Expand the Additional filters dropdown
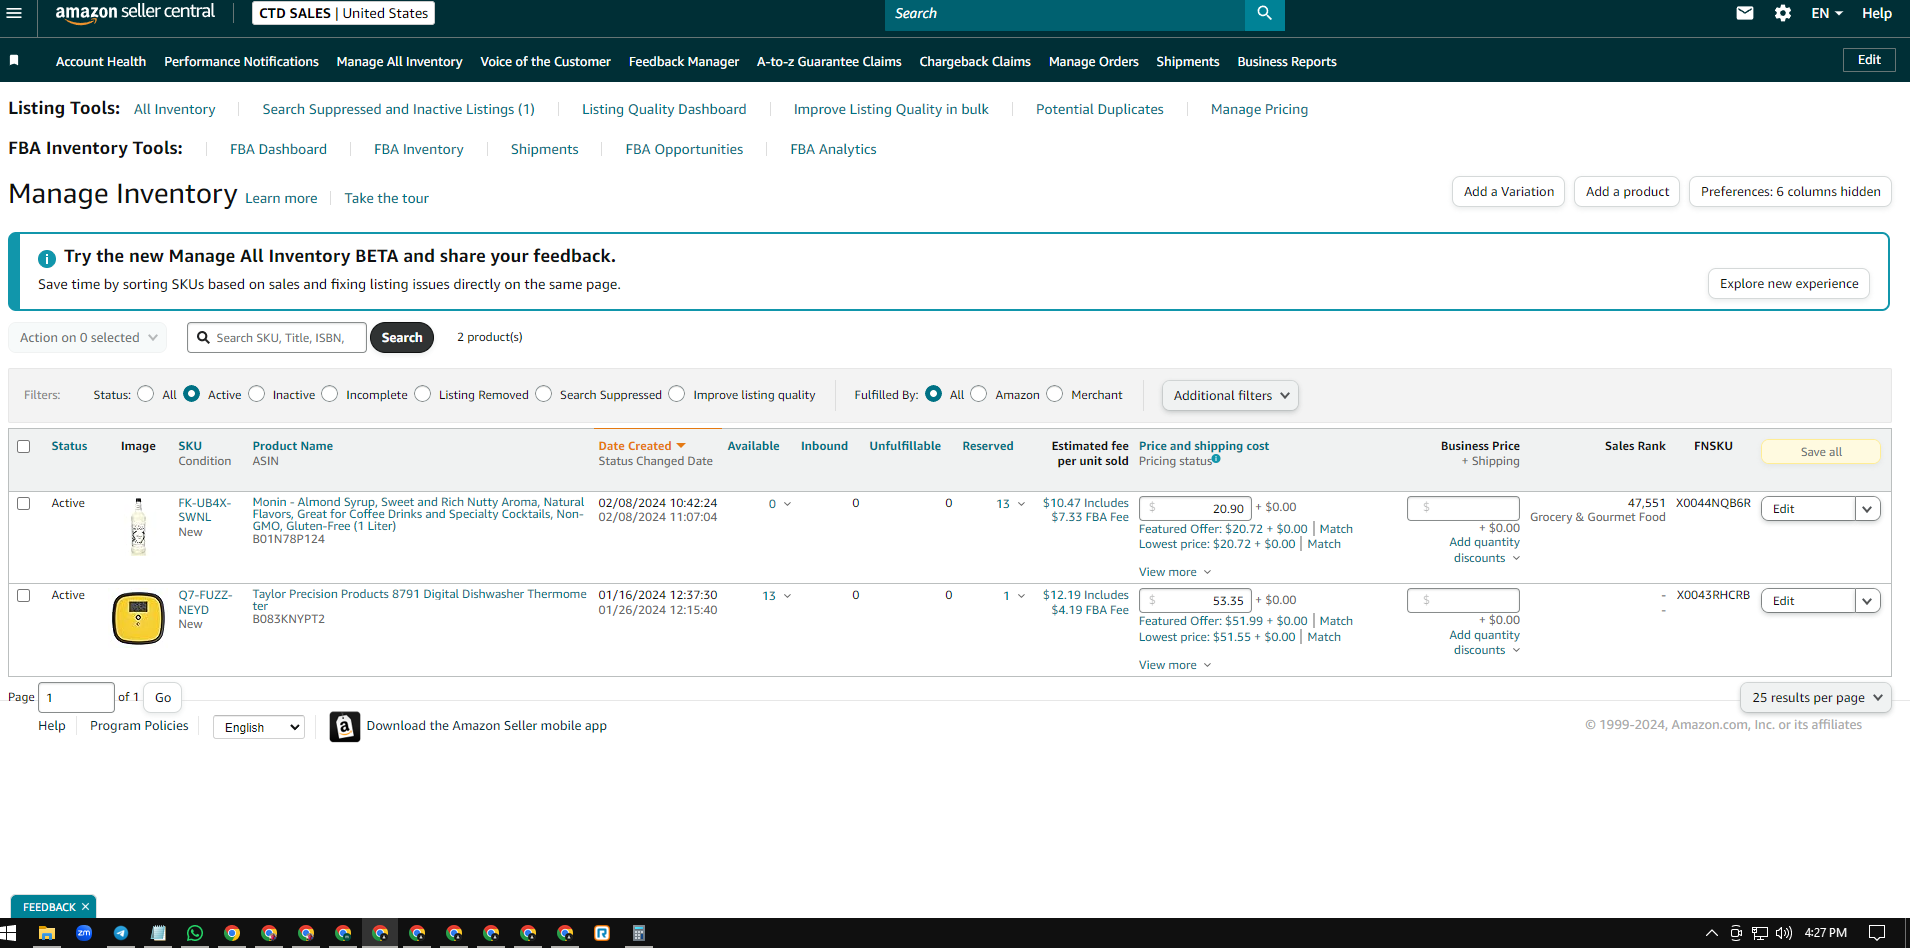 coord(1230,396)
